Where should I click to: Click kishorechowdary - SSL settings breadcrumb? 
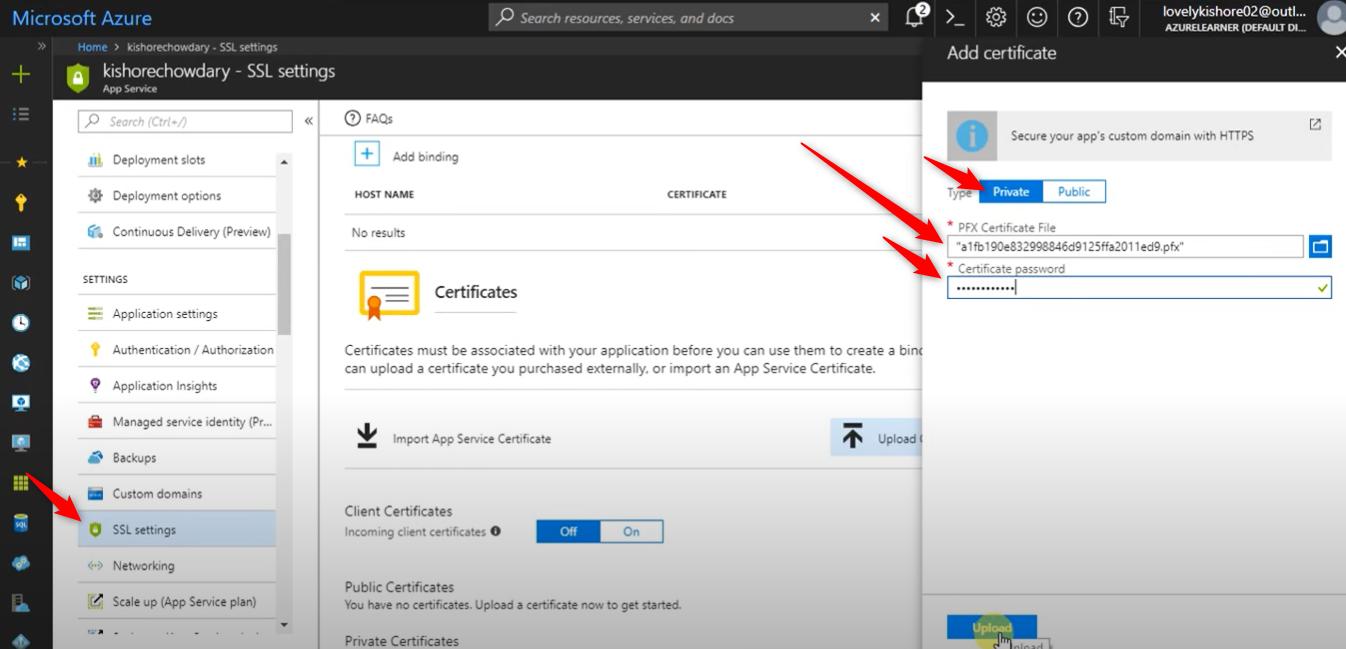pyautogui.click(x=202, y=47)
